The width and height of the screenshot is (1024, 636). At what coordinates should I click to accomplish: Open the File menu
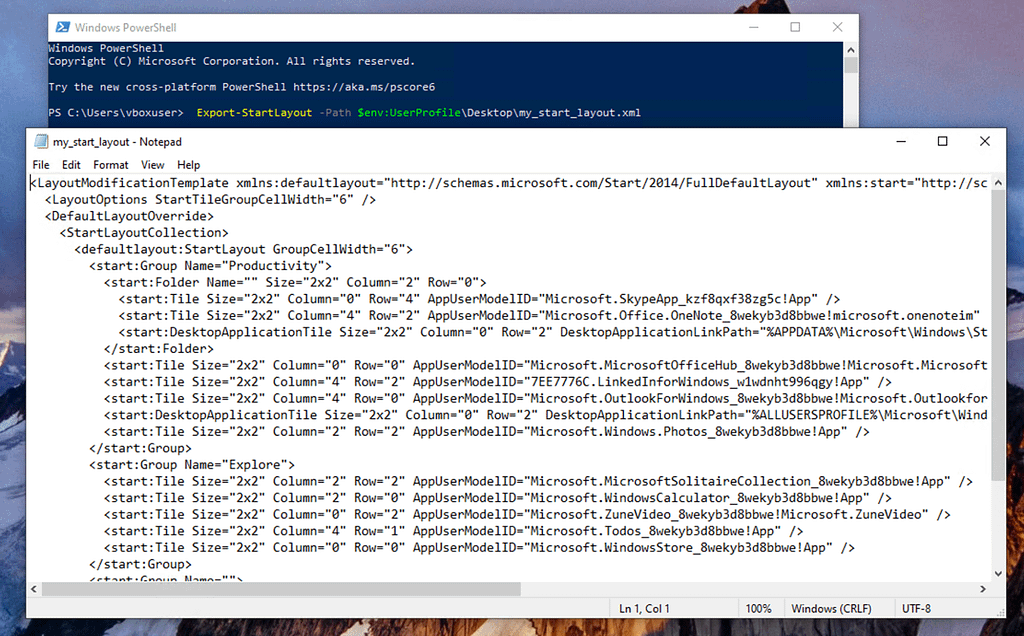40,164
